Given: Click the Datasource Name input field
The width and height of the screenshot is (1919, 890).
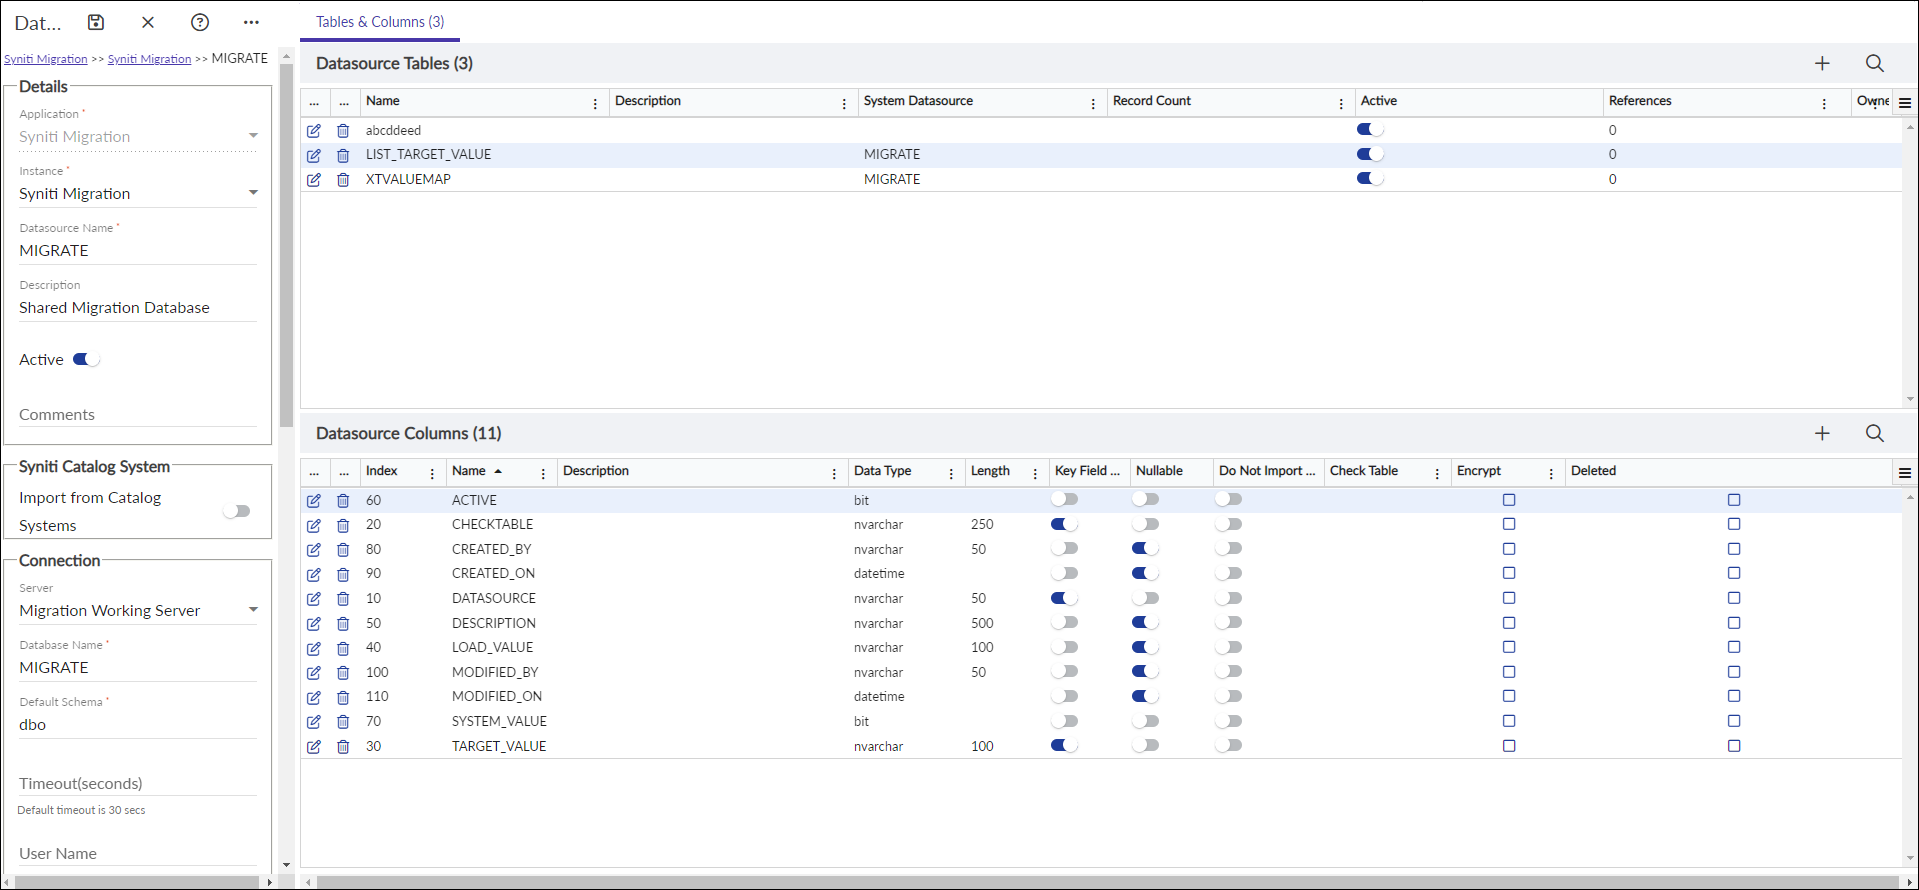Looking at the screenshot, I should coord(138,250).
